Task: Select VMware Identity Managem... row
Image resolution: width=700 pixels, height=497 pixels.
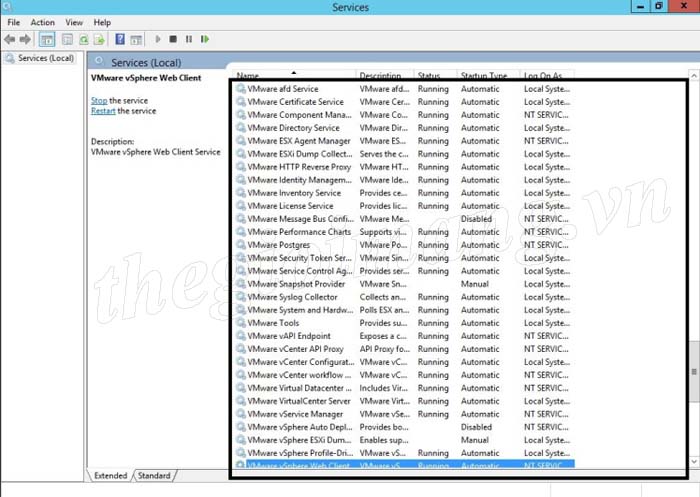Action: [x=405, y=180]
